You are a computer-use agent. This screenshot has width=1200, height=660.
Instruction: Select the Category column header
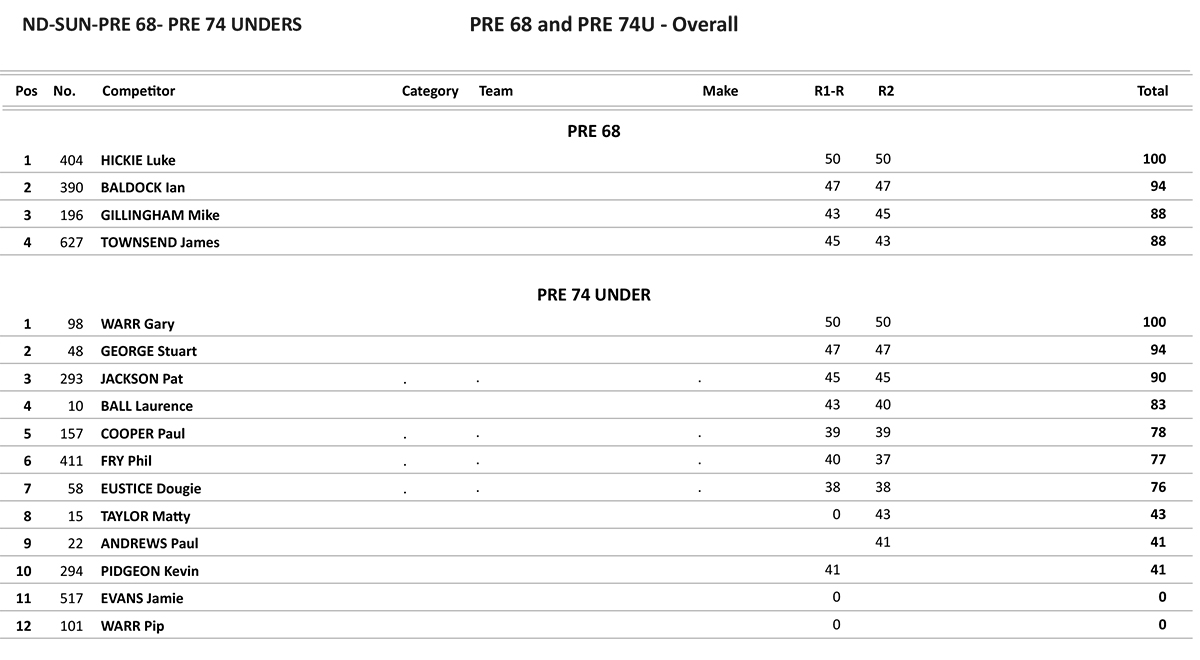click(430, 91)
